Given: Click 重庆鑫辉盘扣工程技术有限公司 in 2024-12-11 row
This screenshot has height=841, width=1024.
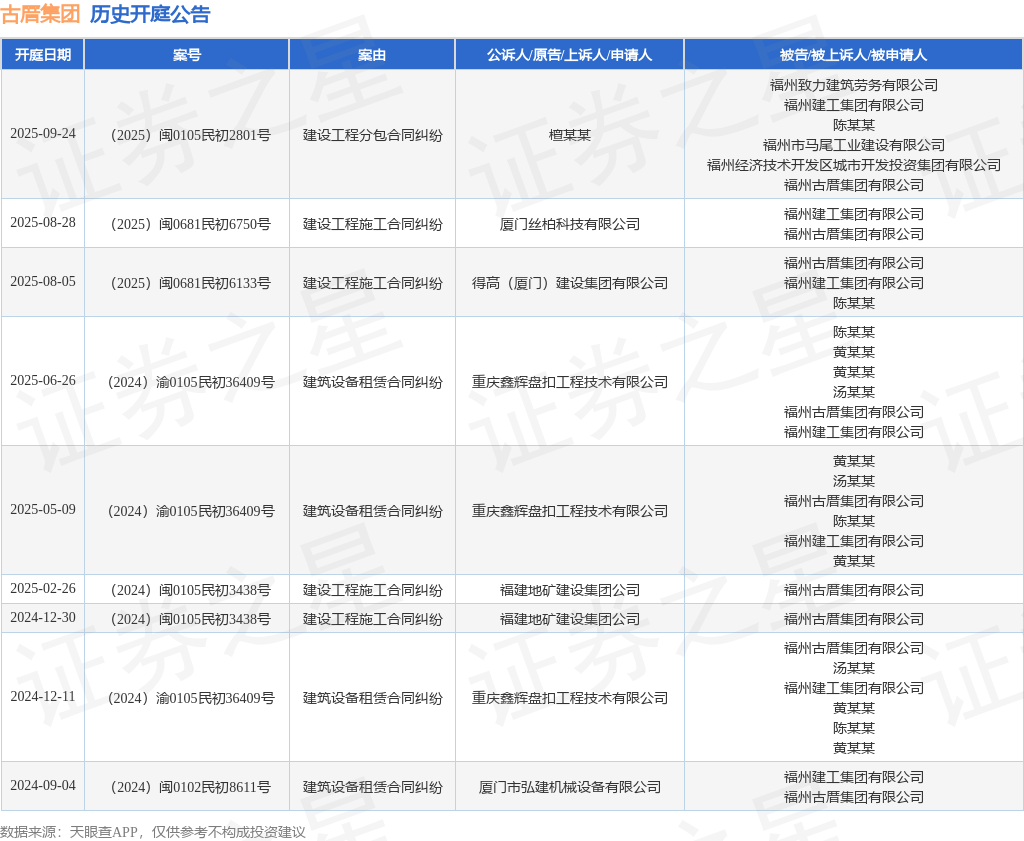Looking at the screenshot, I should [x=569, y=698].
